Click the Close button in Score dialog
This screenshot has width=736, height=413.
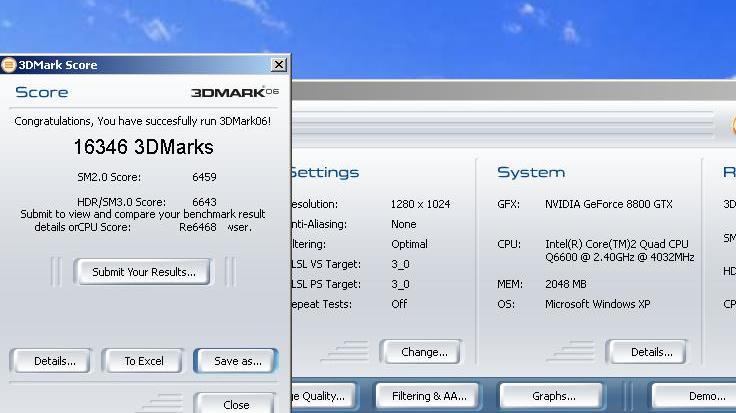pos(236,404)
